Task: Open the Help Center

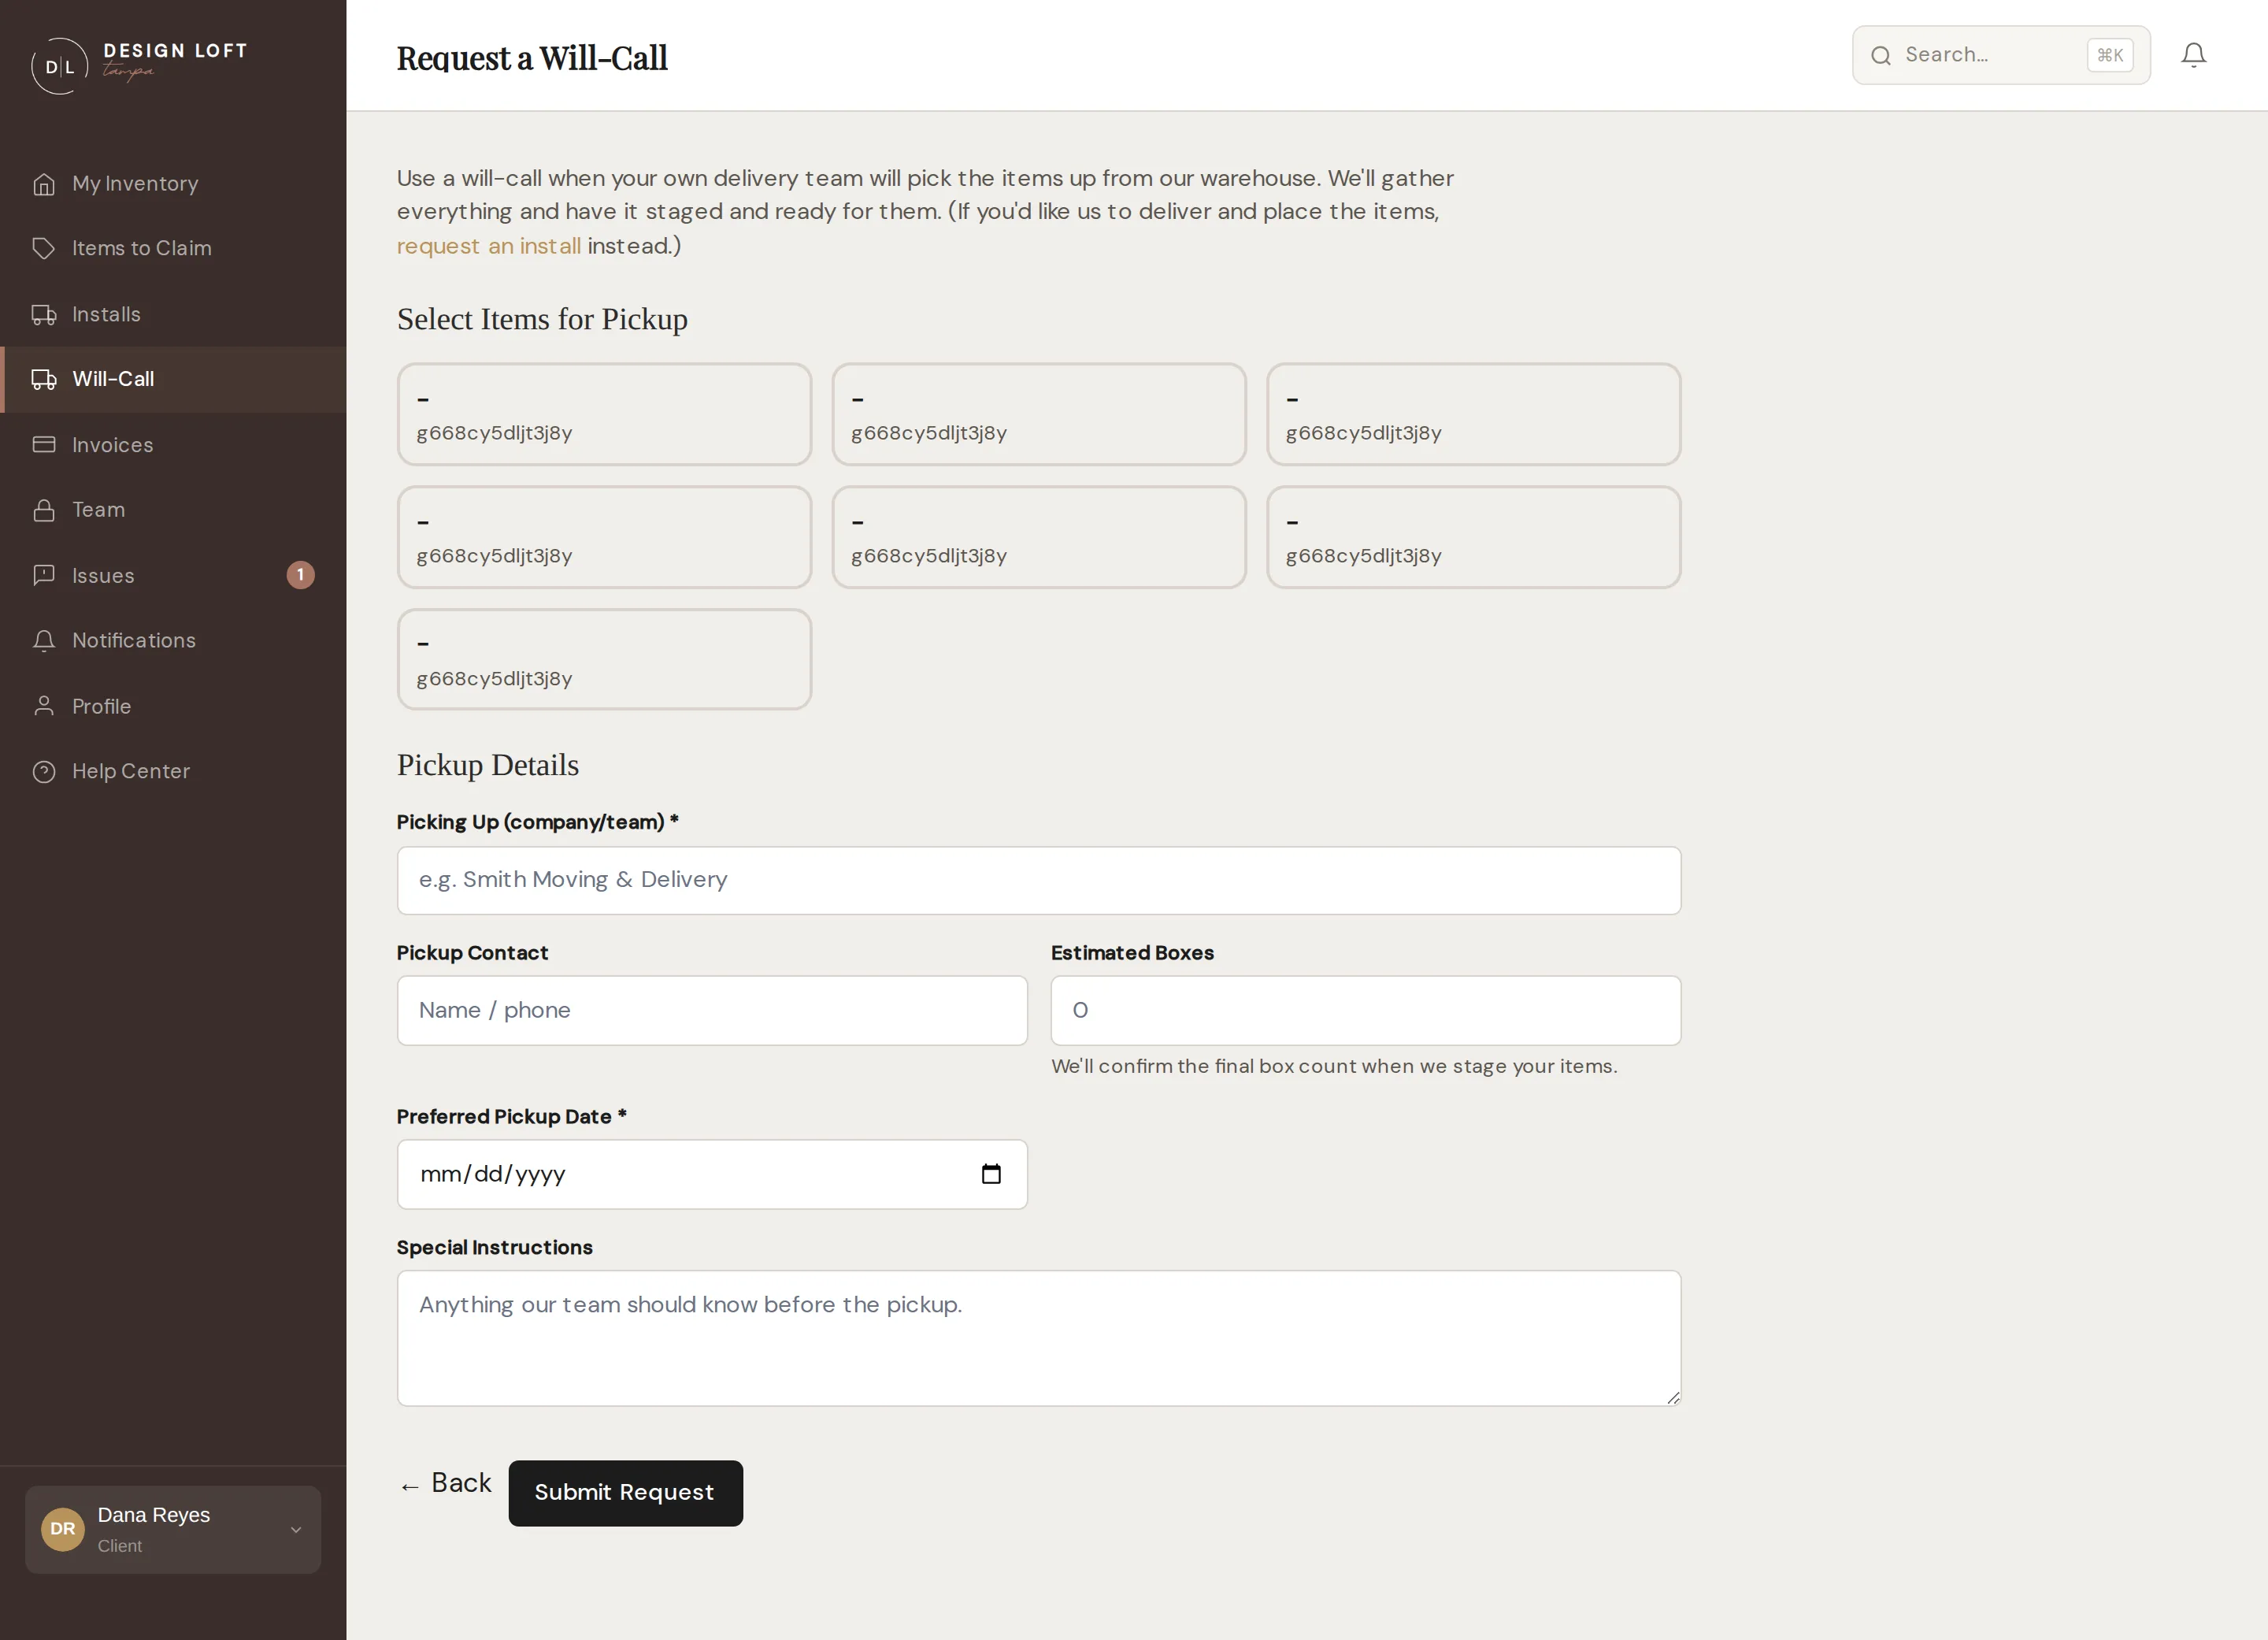Action: coord(174,771)
